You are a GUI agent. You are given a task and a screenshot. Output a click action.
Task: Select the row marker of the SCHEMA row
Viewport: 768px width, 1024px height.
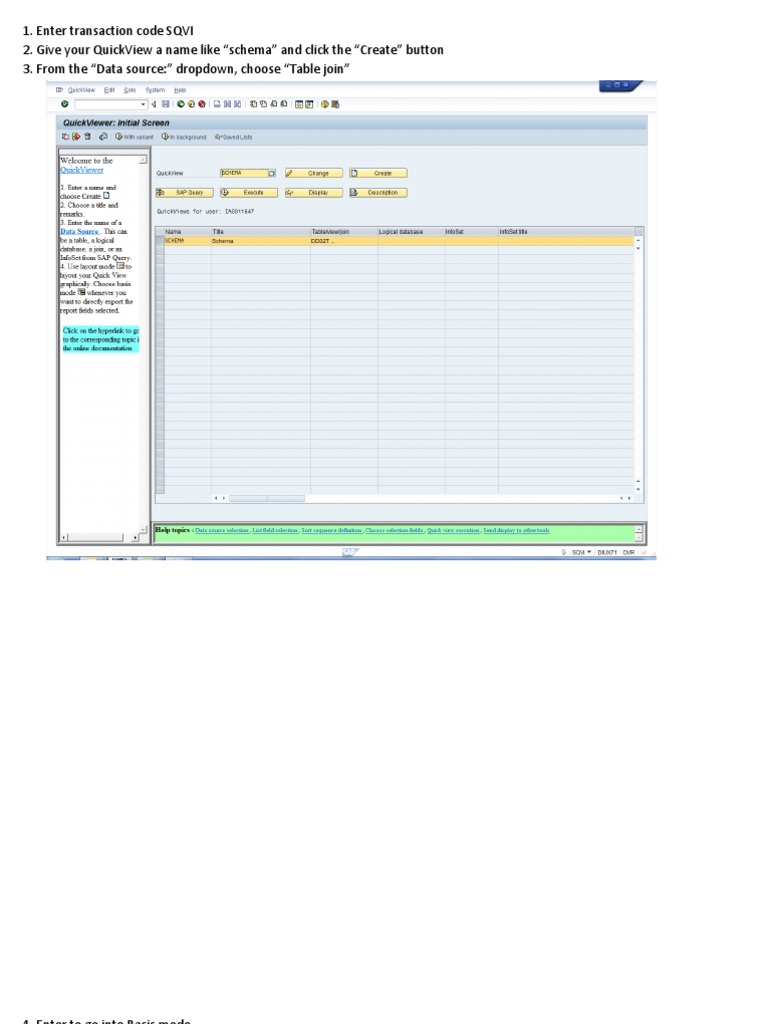click(160, 241)
